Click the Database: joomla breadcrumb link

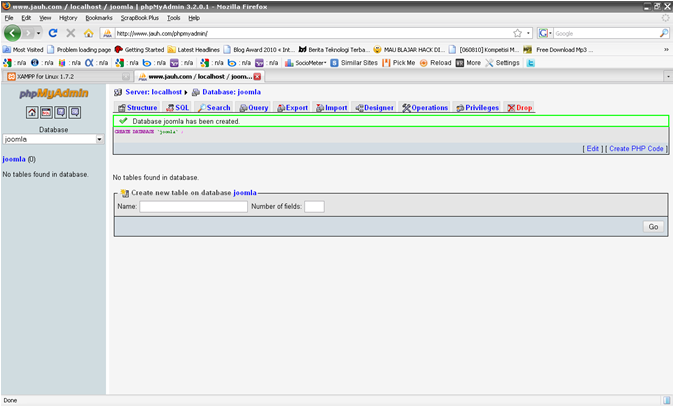coord(231,92)
